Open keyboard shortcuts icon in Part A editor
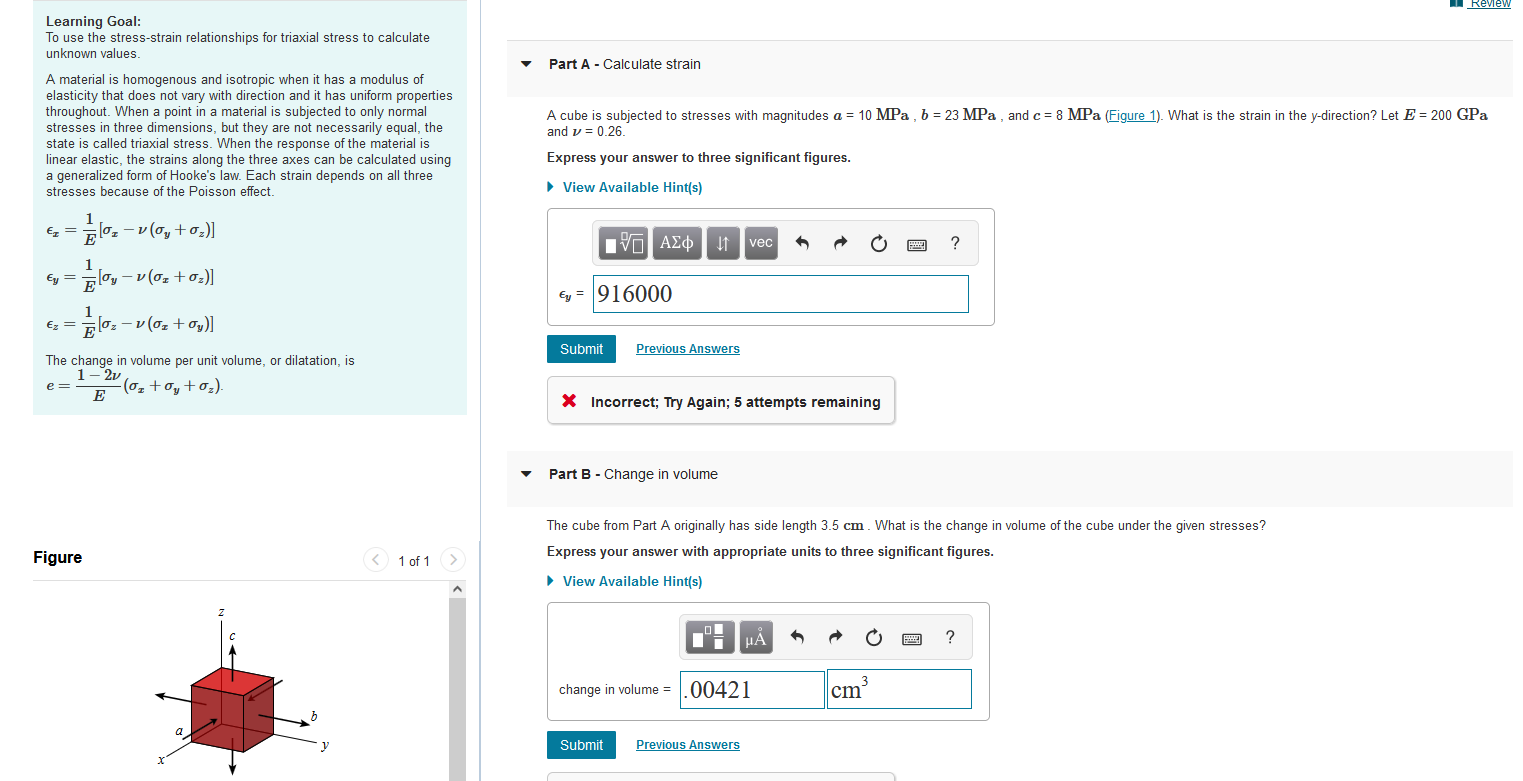The height and width of the screenshot is (781, 1523). pyautogui.click(x=917, y=243)
